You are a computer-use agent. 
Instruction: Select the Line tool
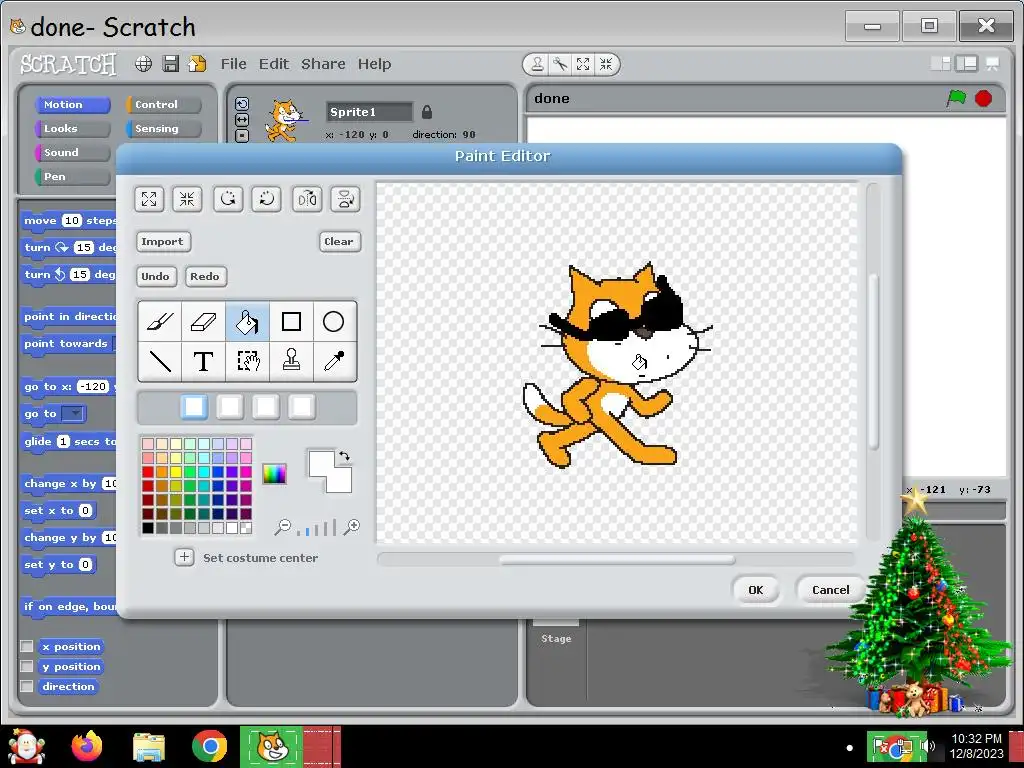(x=160, y=360)
